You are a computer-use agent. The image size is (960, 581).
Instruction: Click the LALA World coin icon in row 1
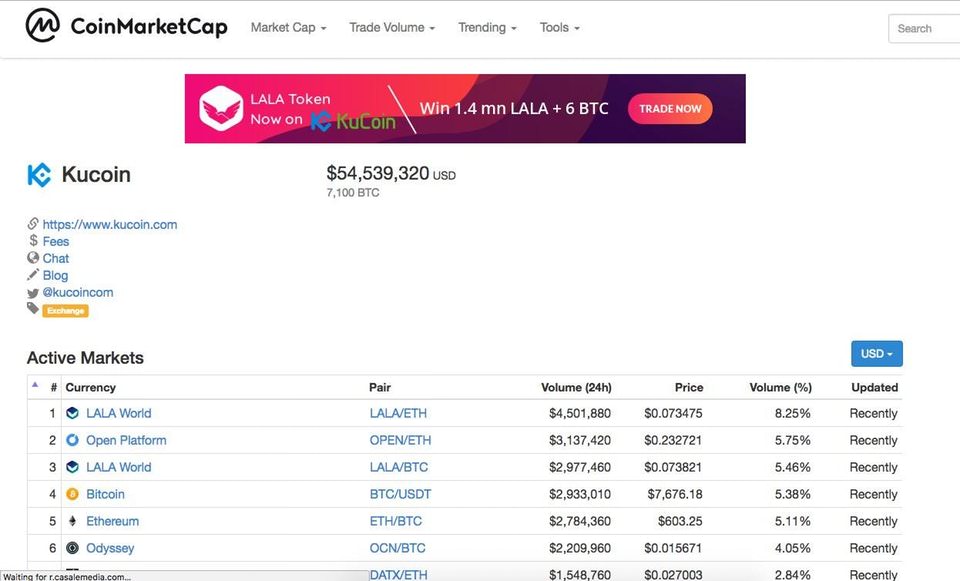pyautogui.click(x=72, y=413)
